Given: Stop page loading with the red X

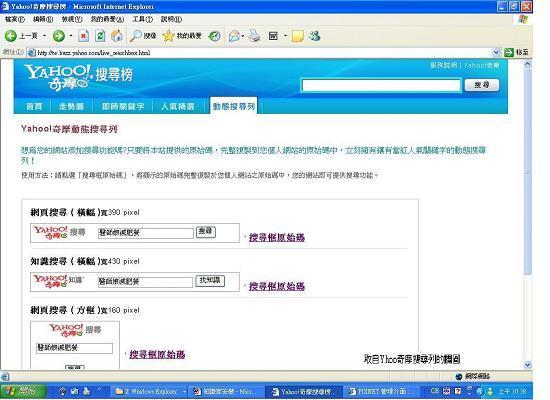Looking at the screenshot, I should pos(83,36).
